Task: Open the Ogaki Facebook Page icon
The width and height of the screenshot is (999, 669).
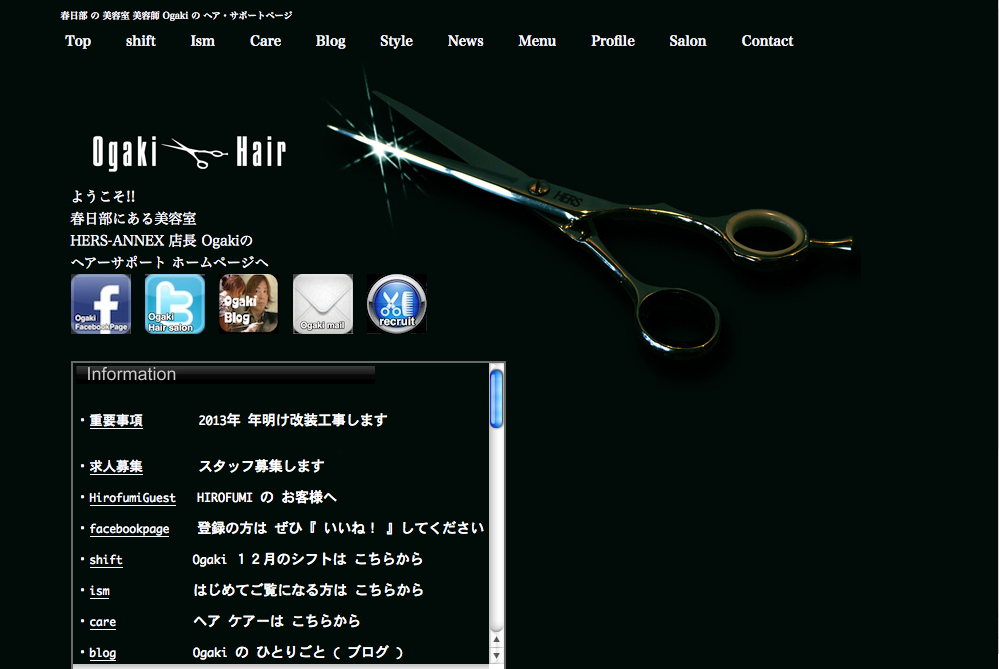Action: [101, 304]
